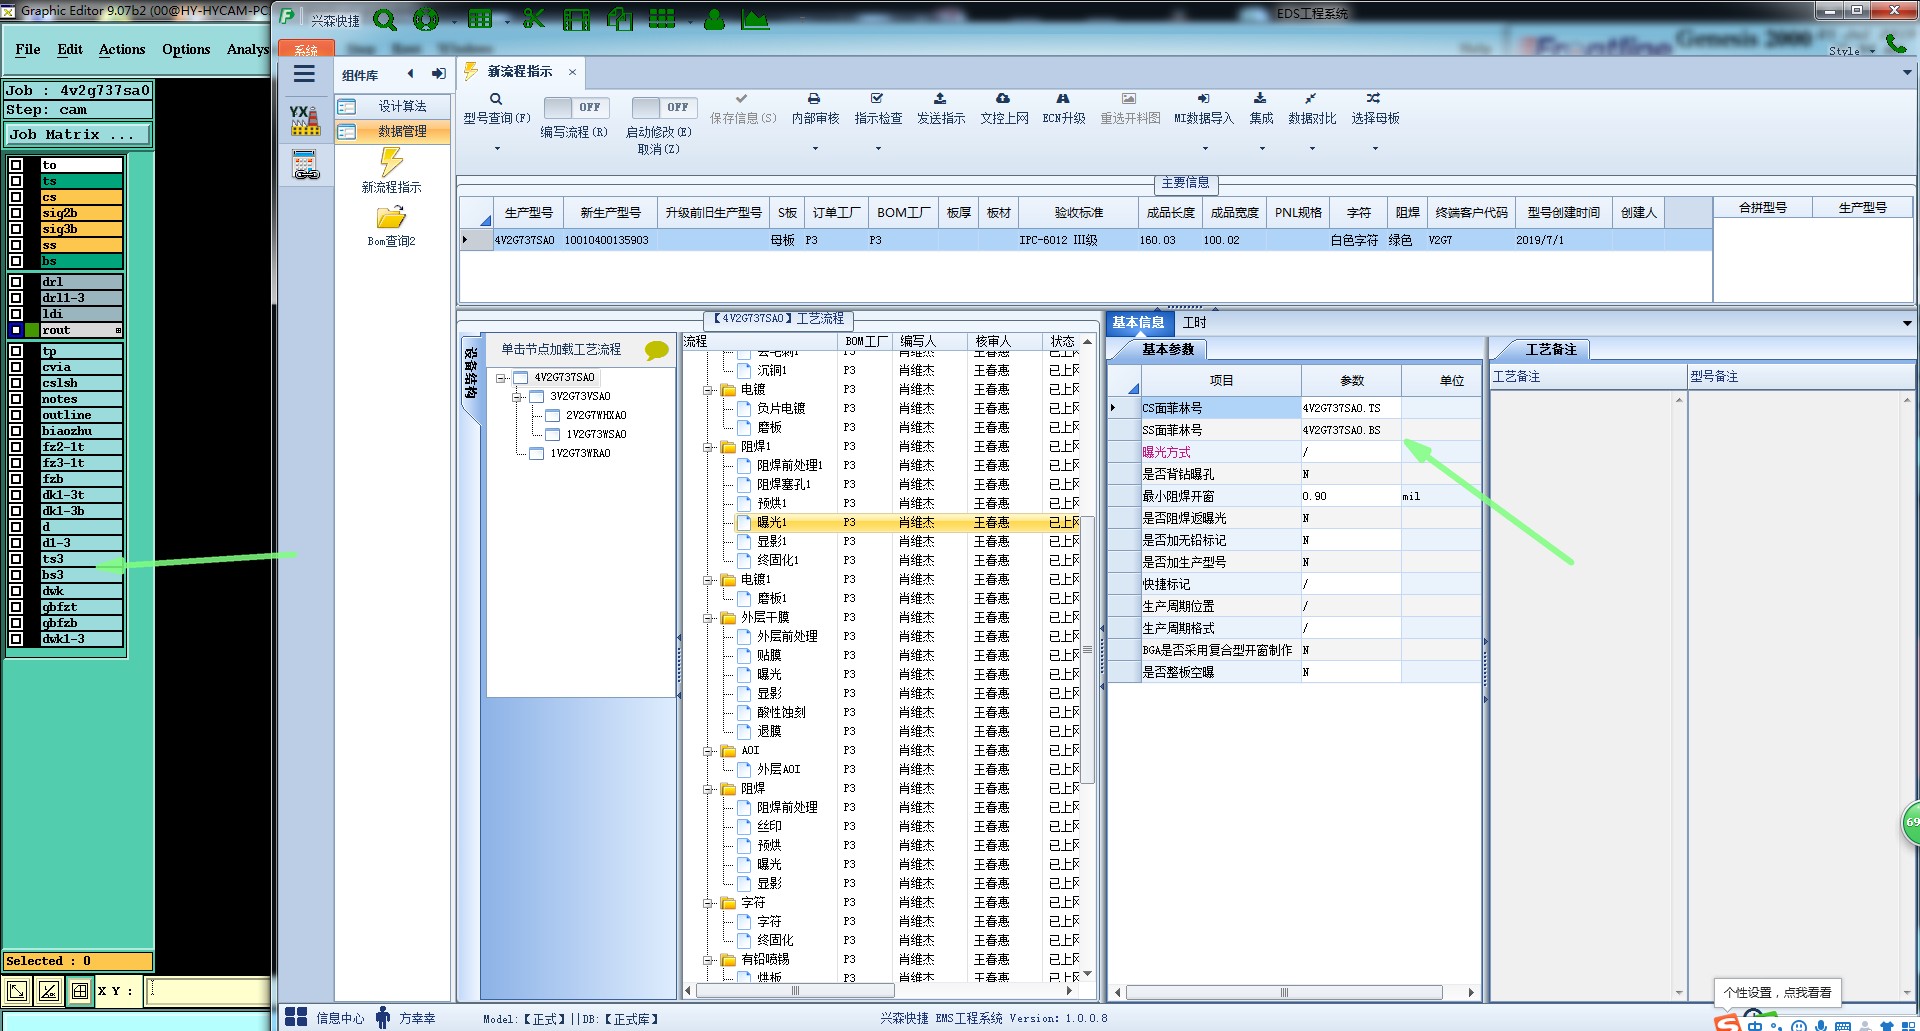The height and width of the screenshot is (1031, 1920).
Task: Click 内部审核 printer icon
Action: click(814, 99)
